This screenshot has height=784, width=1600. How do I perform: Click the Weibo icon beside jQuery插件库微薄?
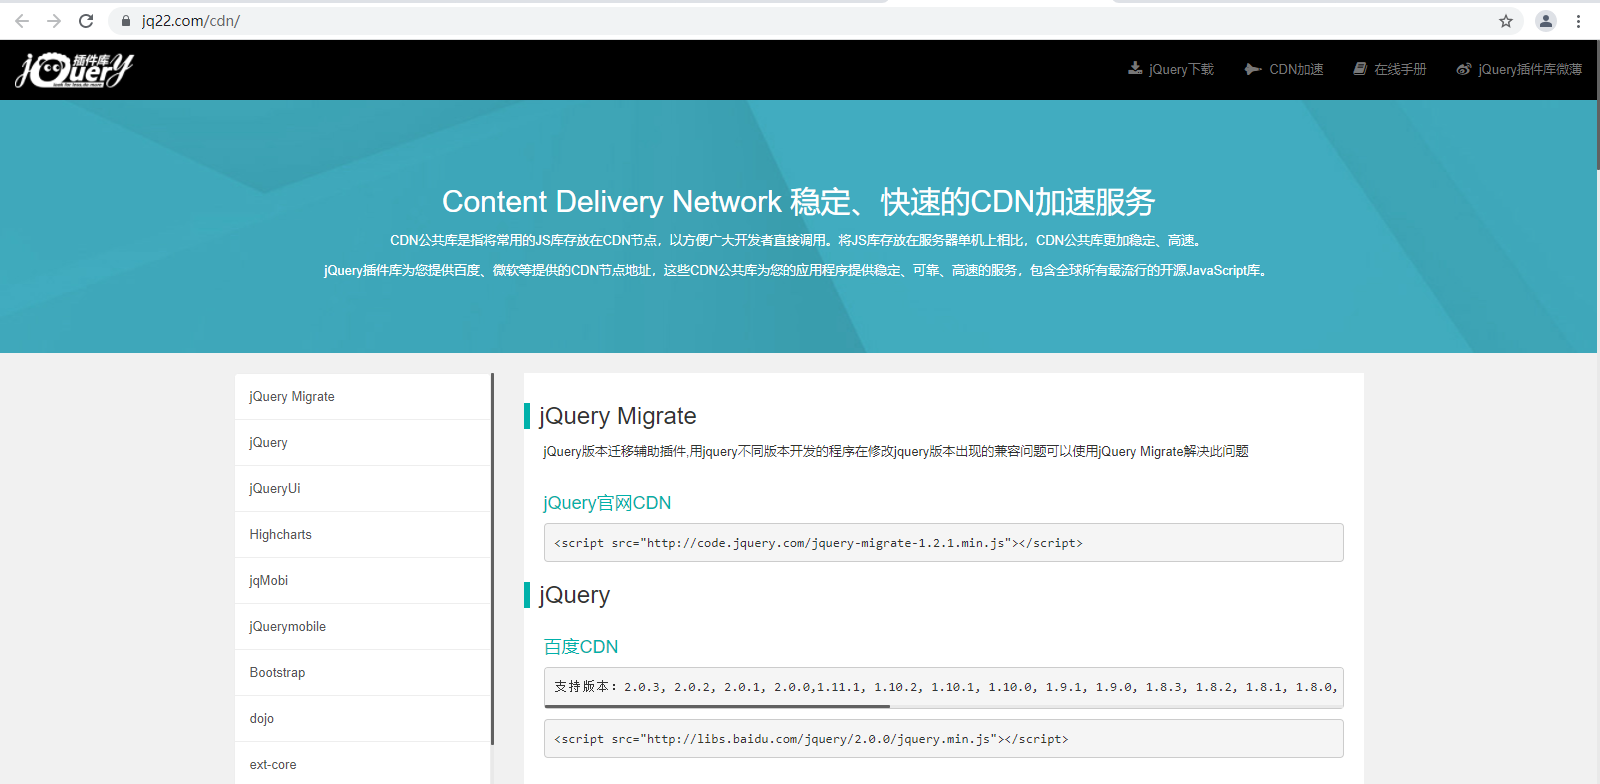1464,69
